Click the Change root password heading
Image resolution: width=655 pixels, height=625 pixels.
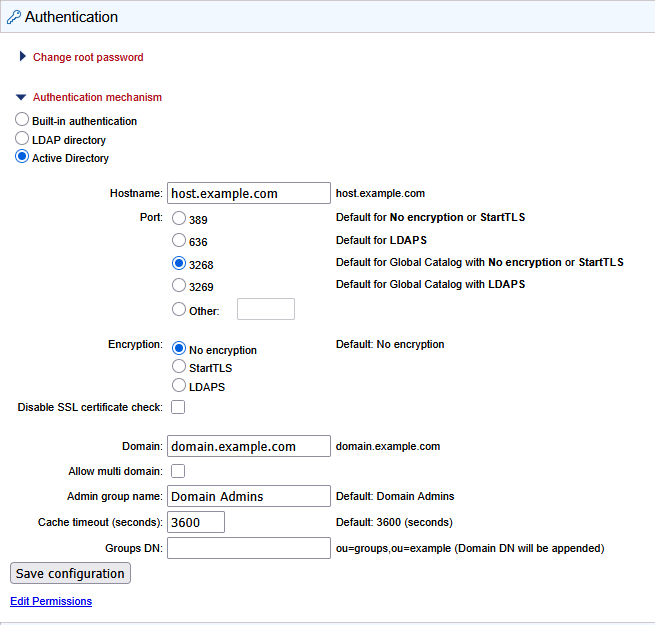(x=88, y=57)
